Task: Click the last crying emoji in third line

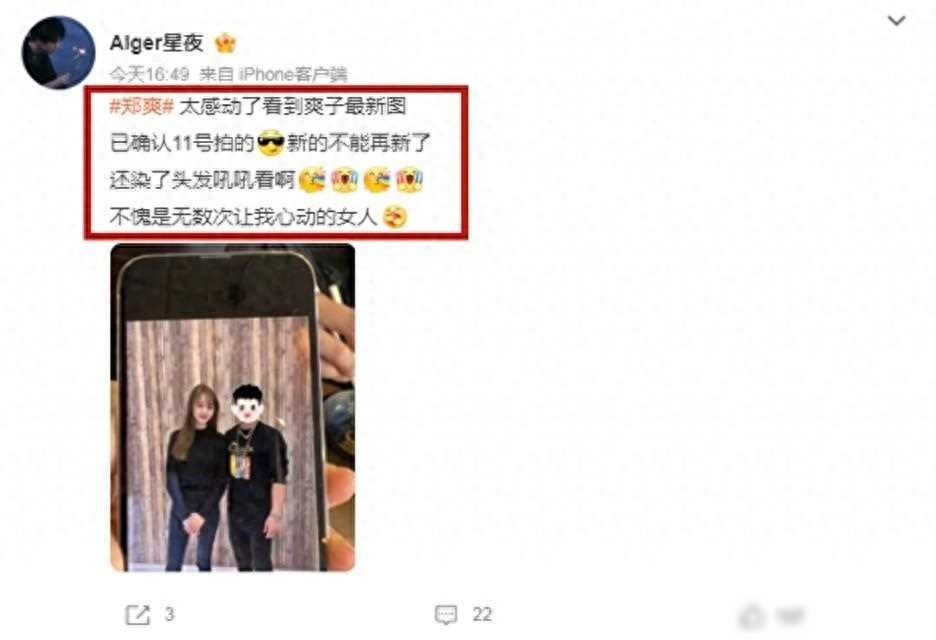Action: point(410,180)
